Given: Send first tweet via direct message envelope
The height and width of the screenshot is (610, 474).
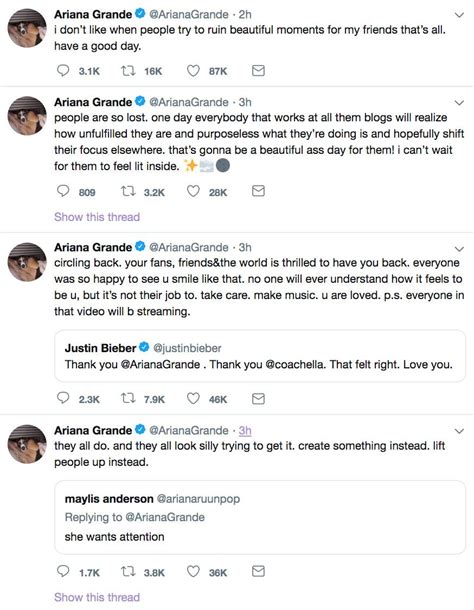Looking at the screenshot, I should pos(258,70).
